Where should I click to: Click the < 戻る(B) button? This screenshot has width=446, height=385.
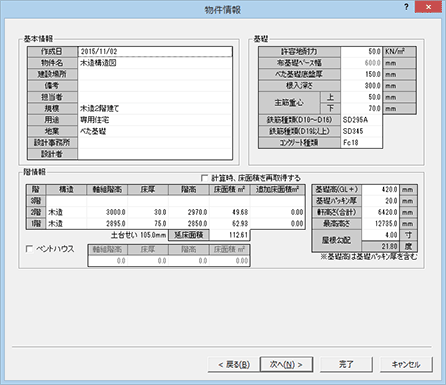234,365
